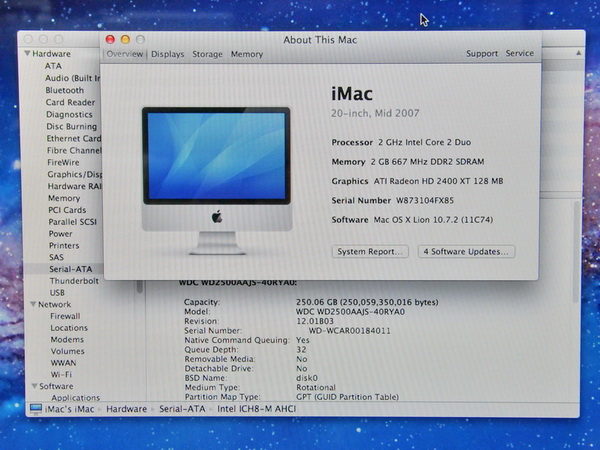Click the green zoom window button
This screenshot has width=600, height=450.
(140, 39)
